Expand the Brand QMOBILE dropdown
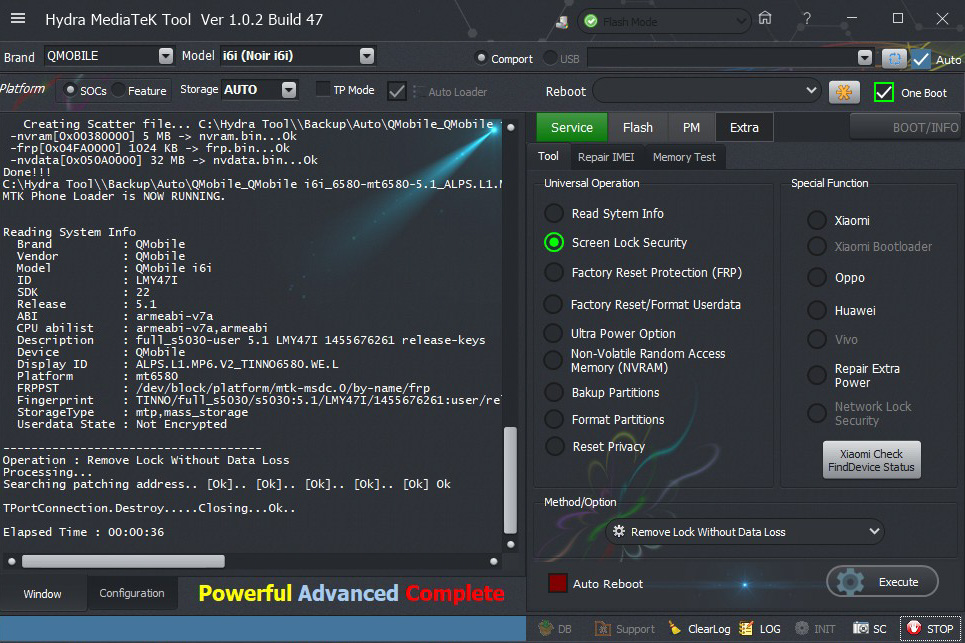Screen dimensions: 965x643 [x=167, y=57]
